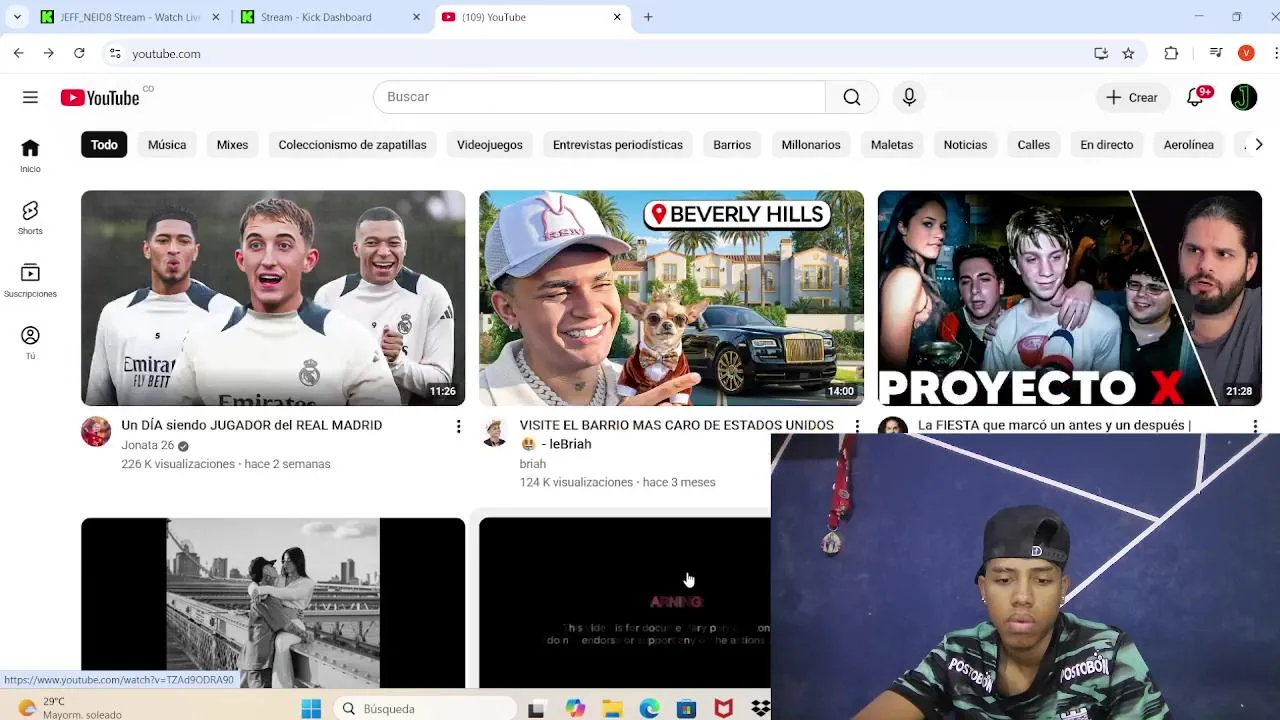Bookmark this page with the star

[x=1128, y=53]
